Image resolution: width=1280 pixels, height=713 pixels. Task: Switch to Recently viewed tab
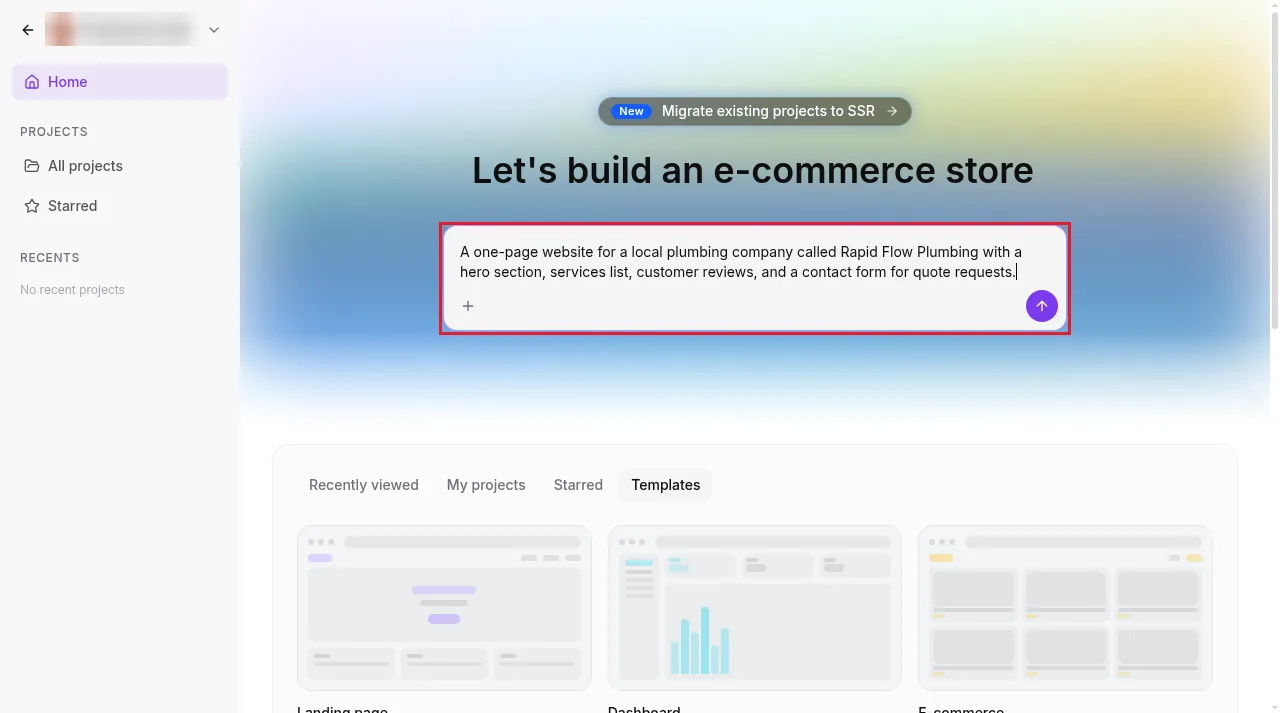pyautogui.click(x=364, y=485)
